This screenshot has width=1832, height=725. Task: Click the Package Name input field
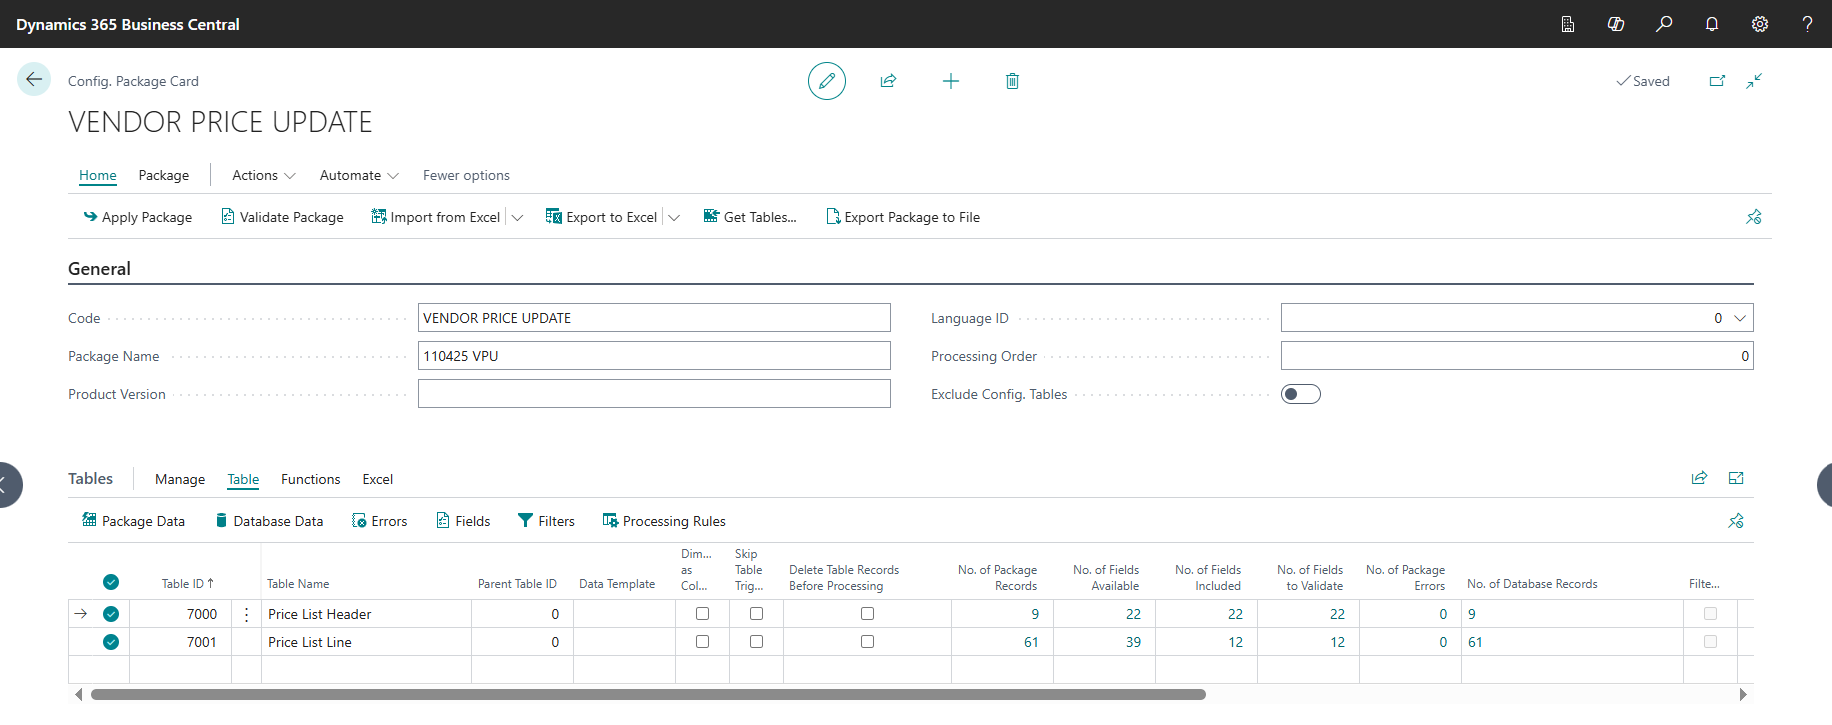click(653, 356)
